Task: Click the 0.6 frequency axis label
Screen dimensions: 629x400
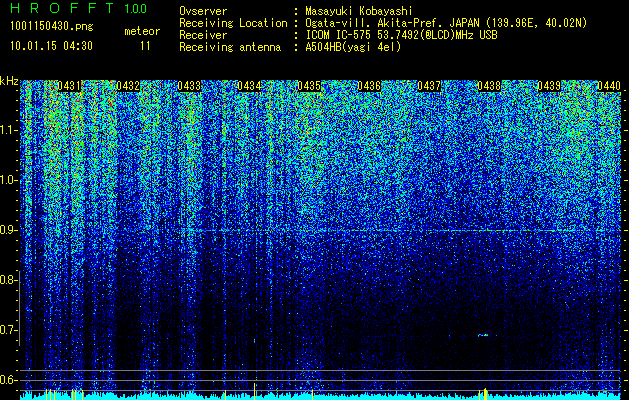Action: pos(9,380)
